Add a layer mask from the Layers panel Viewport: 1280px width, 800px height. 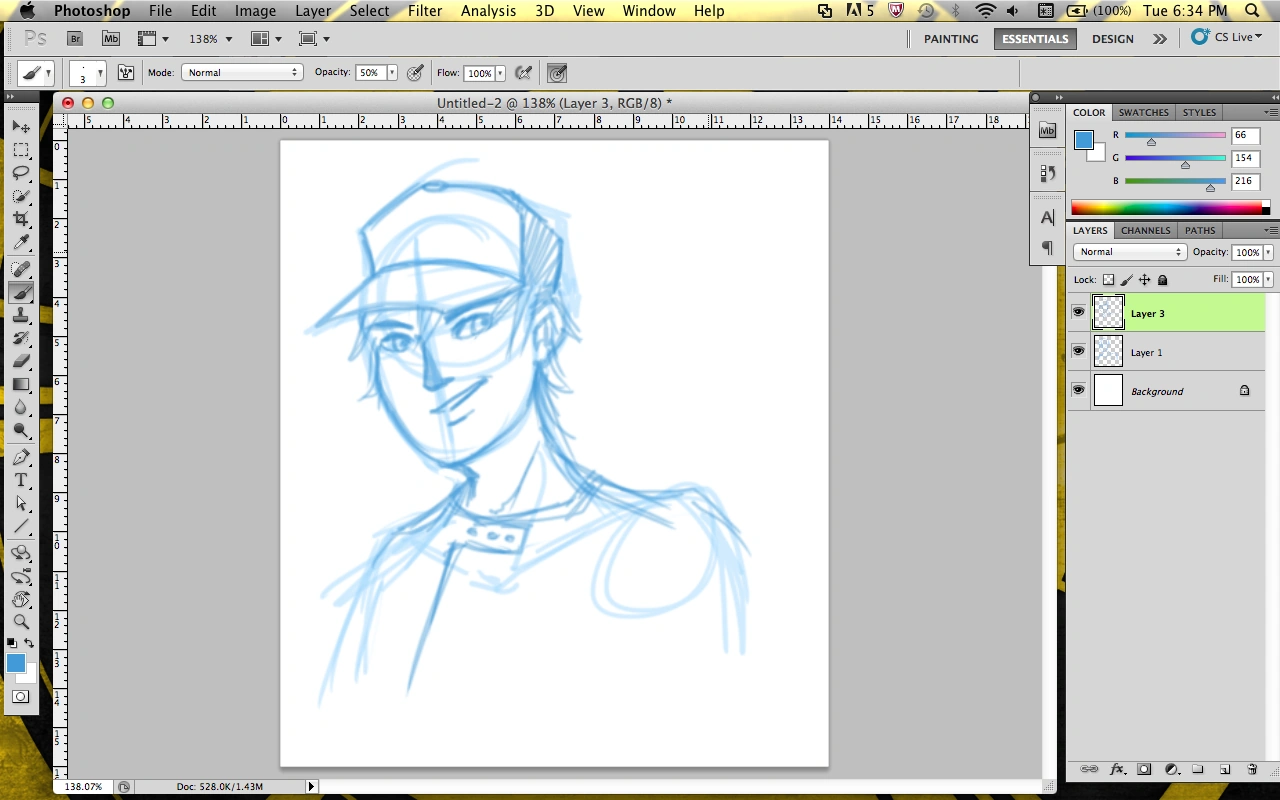[x=1144, y=769]
